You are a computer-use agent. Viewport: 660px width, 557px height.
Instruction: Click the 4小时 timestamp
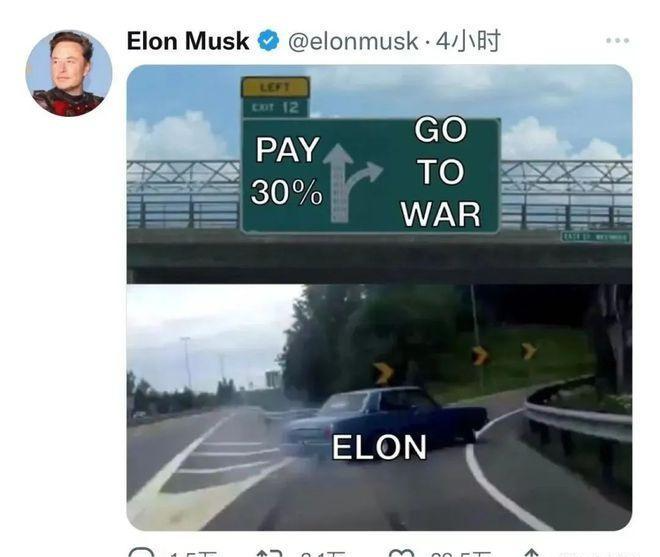tap(468, 41)
